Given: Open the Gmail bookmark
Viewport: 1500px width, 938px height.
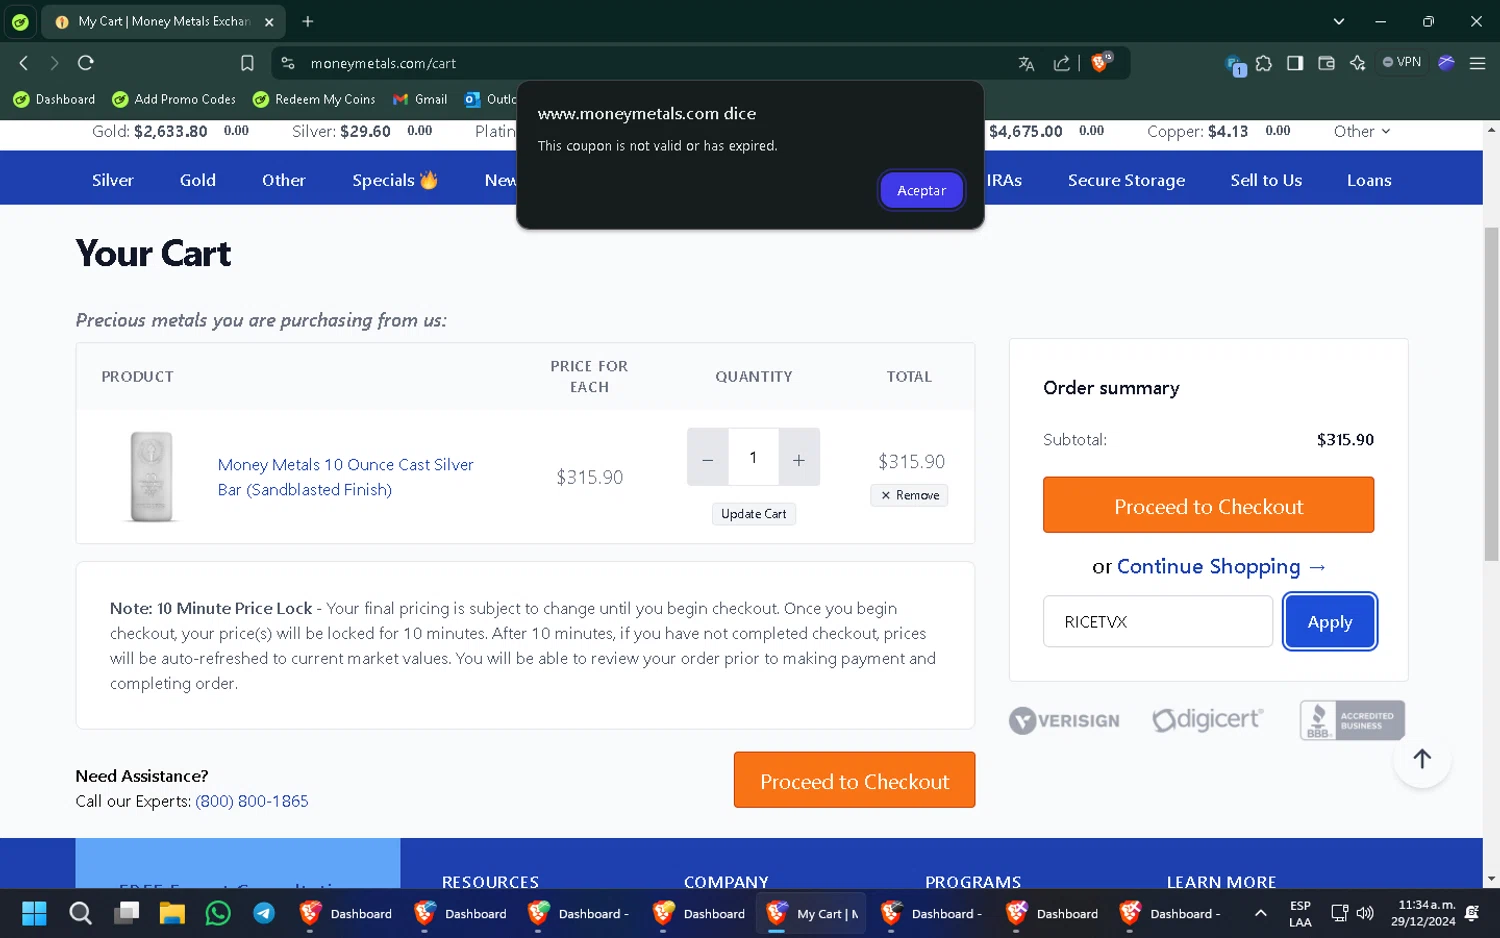Looking at the screenshot, I should [420, 99].
